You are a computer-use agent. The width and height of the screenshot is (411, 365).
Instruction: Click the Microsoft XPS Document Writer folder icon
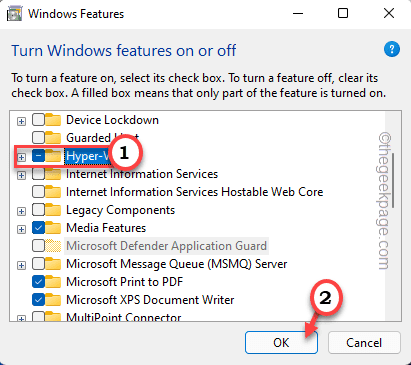53,300
